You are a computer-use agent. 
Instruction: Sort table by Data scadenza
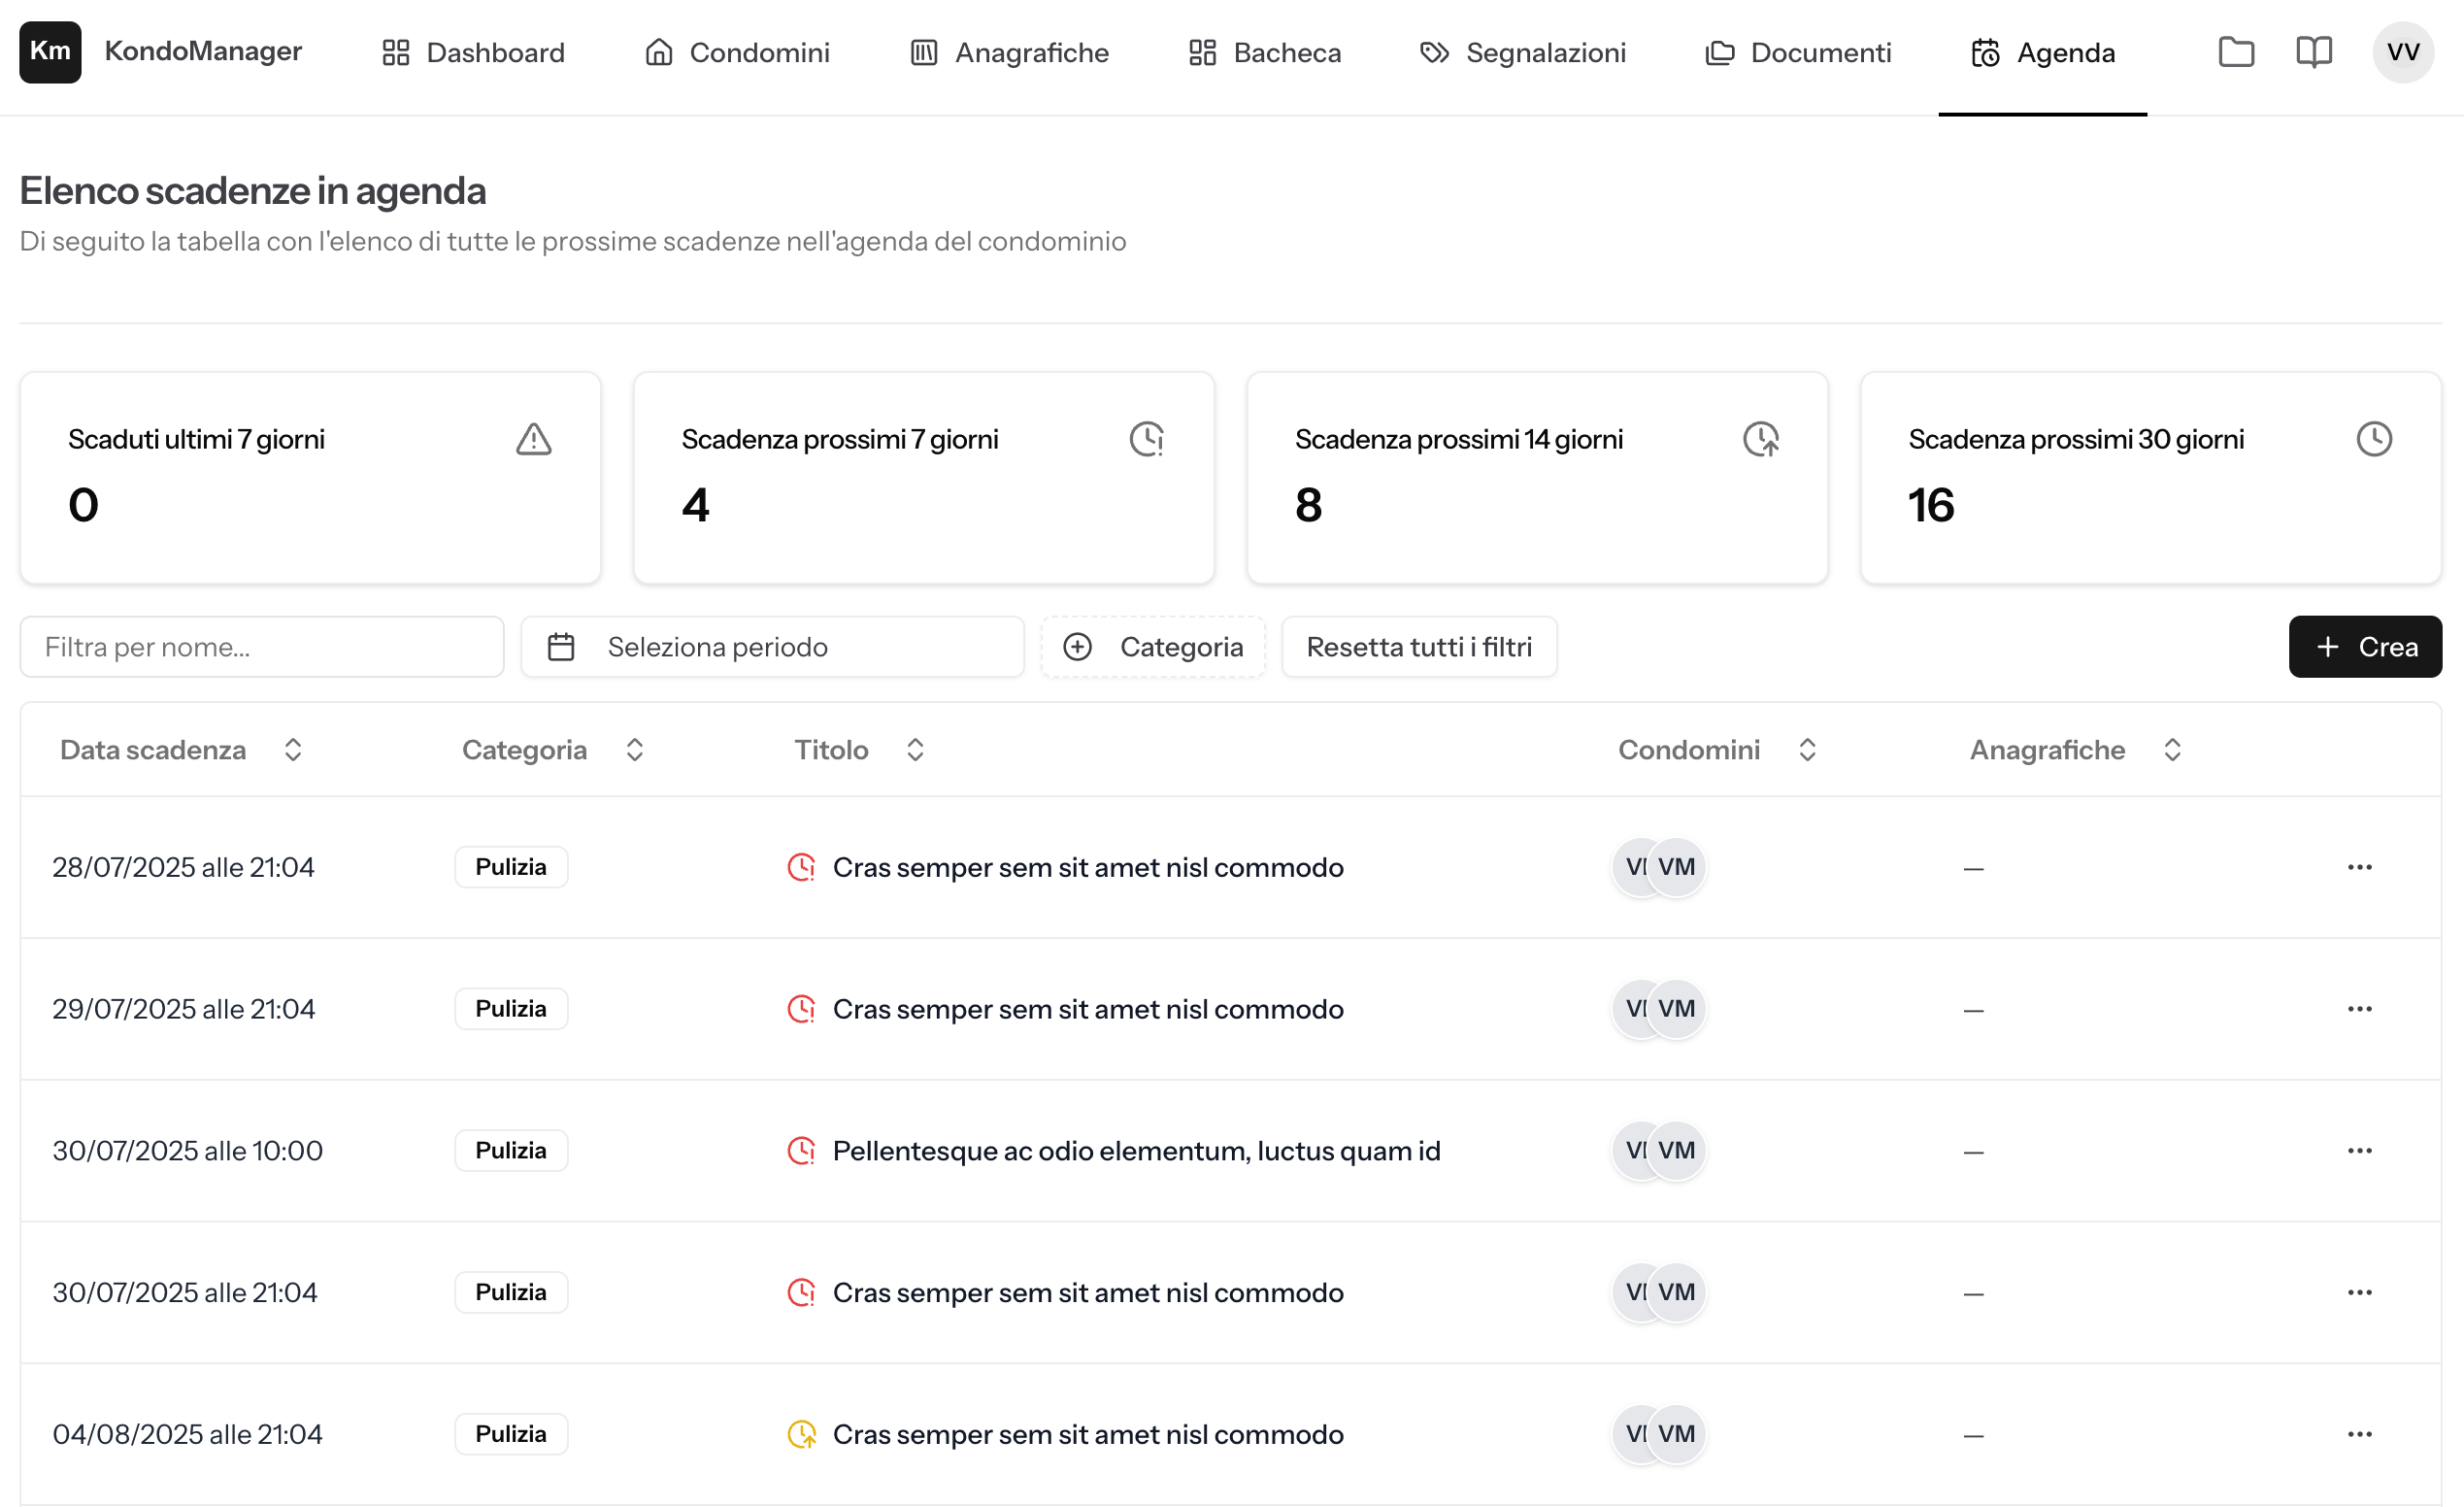(181, 750)
